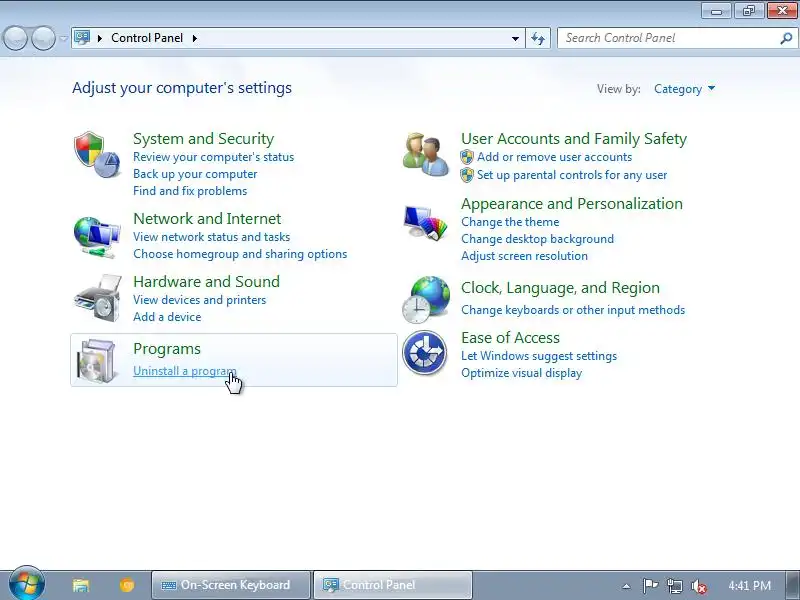800x600 pixels.
Task: Click Review your computer's status
Action: point(213,157)
